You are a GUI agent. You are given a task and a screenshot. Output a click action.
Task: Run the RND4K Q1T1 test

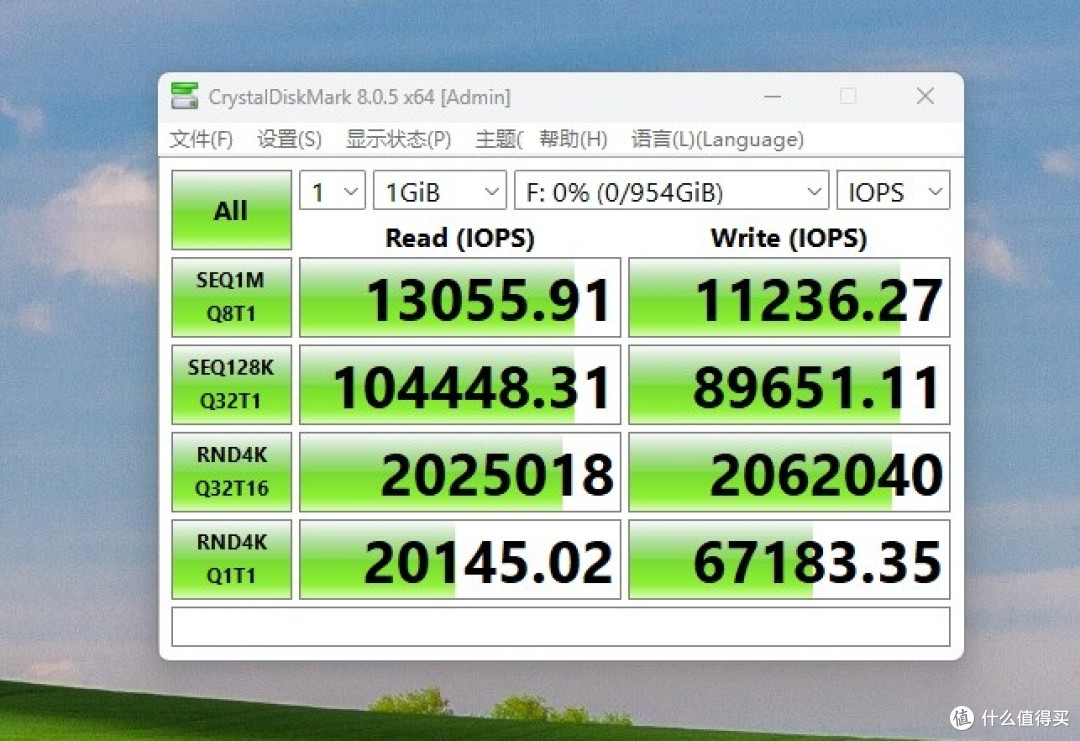pyautogui.click(x=231, y=559)
